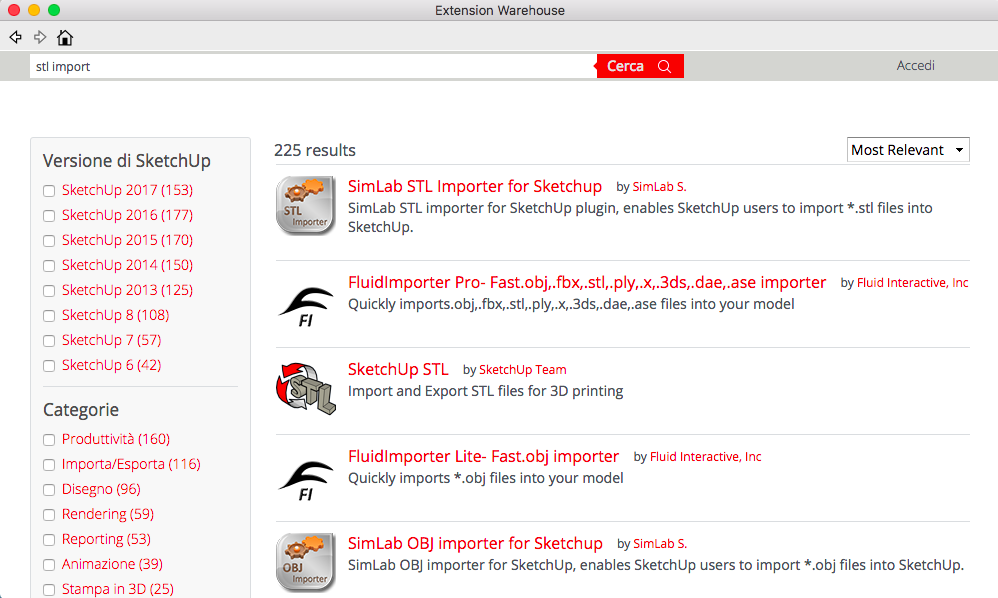Open the FluidImporter Pro extension title
Image resolution: width=998 pixels, height=598 pixels.
coord(587,282)
